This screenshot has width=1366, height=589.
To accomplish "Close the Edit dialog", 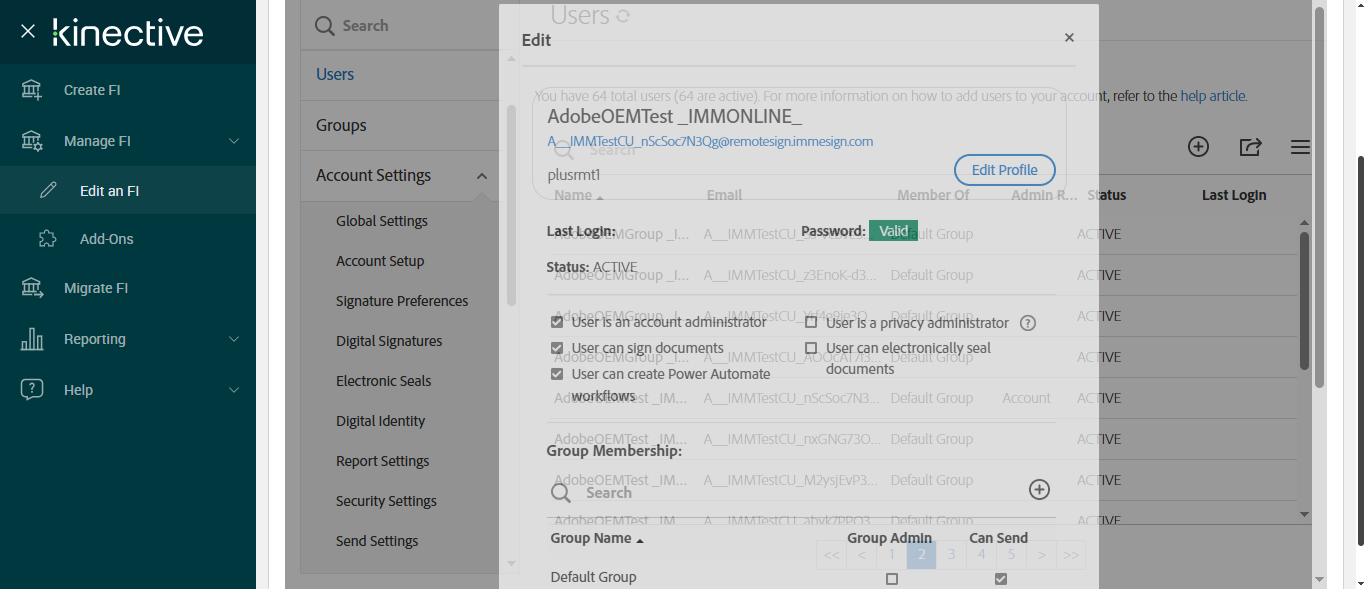I will coord(1069,38).
